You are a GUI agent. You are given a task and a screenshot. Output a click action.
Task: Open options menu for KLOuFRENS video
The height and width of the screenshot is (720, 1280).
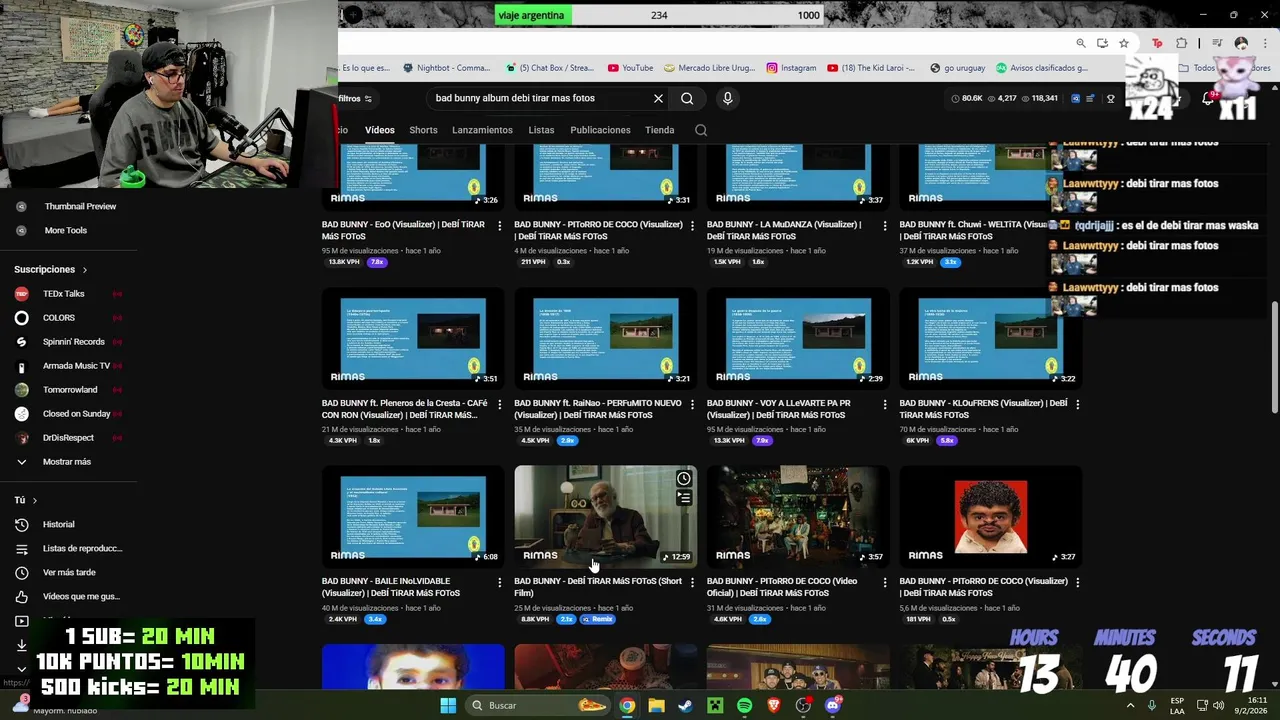coord(1077,404)
